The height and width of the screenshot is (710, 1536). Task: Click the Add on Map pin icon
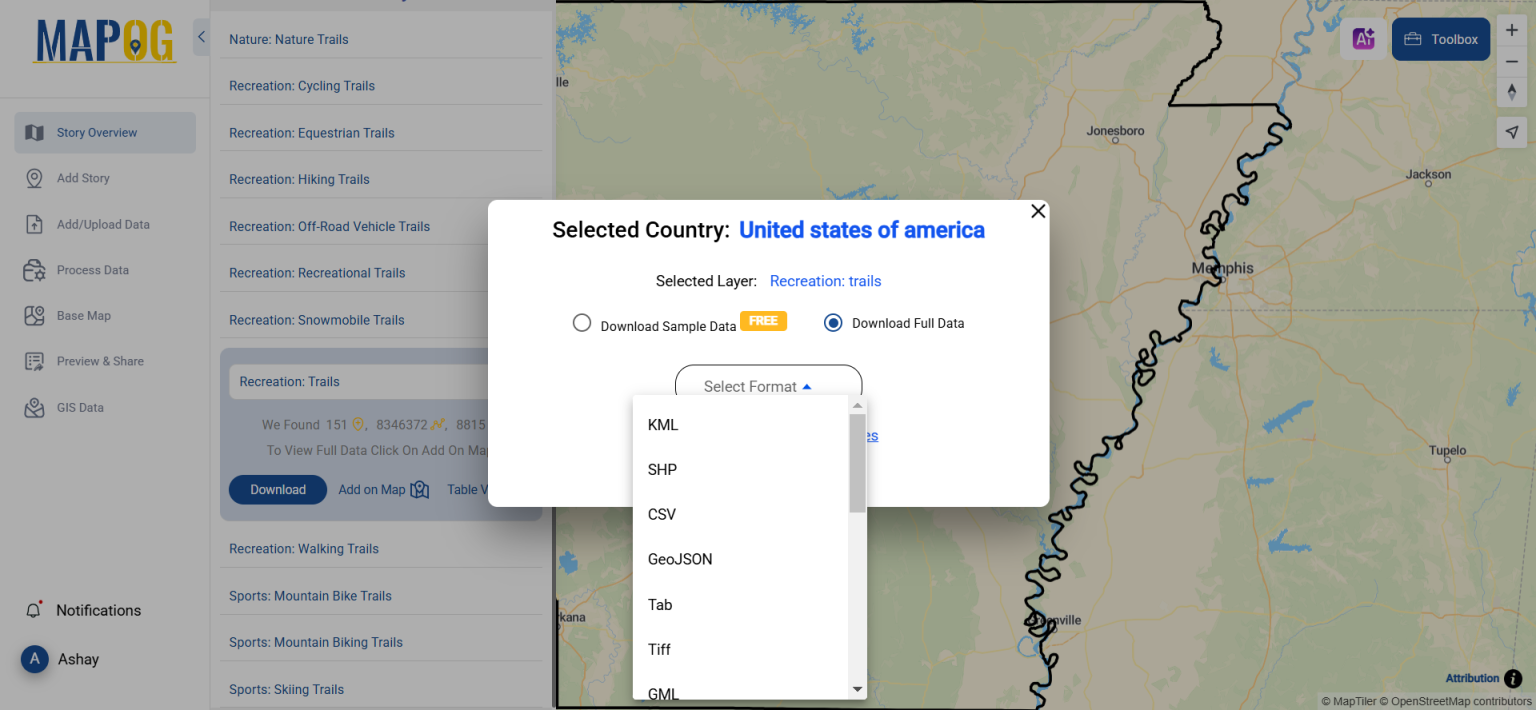pyautogui.click(x=419, y=489)
